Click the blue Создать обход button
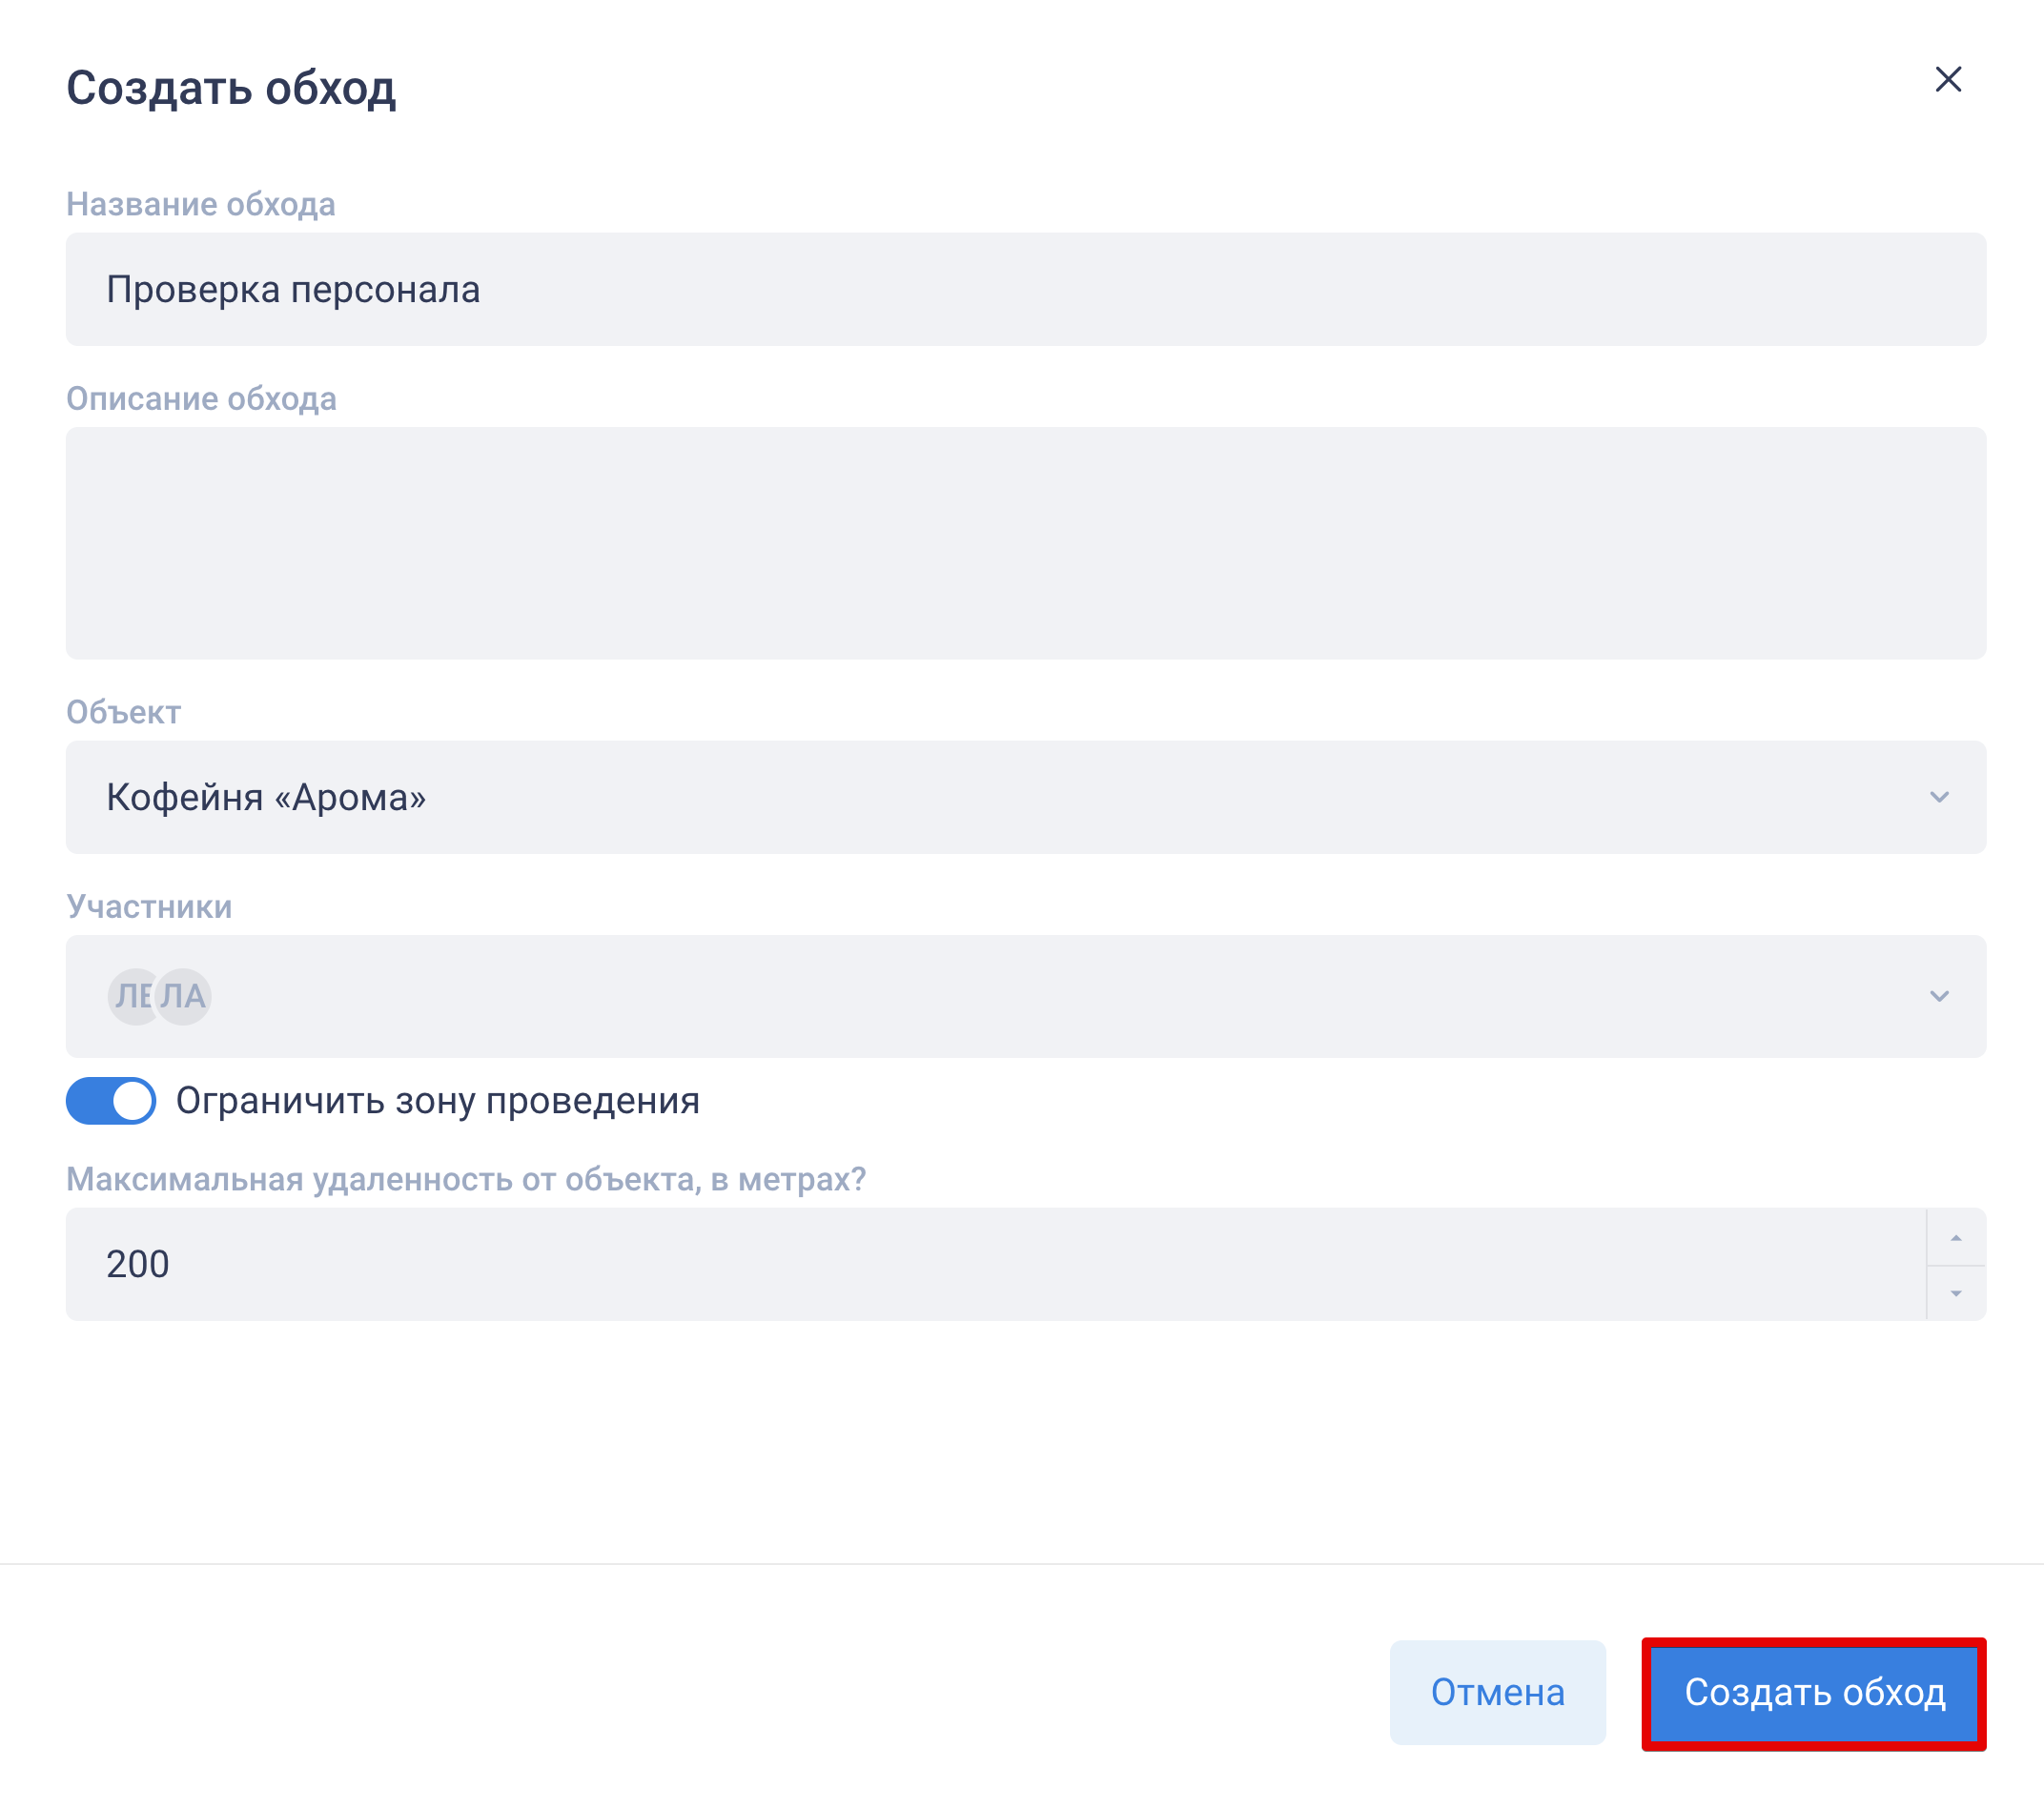The image size is (2044, 1809). pos(1813,1693)
